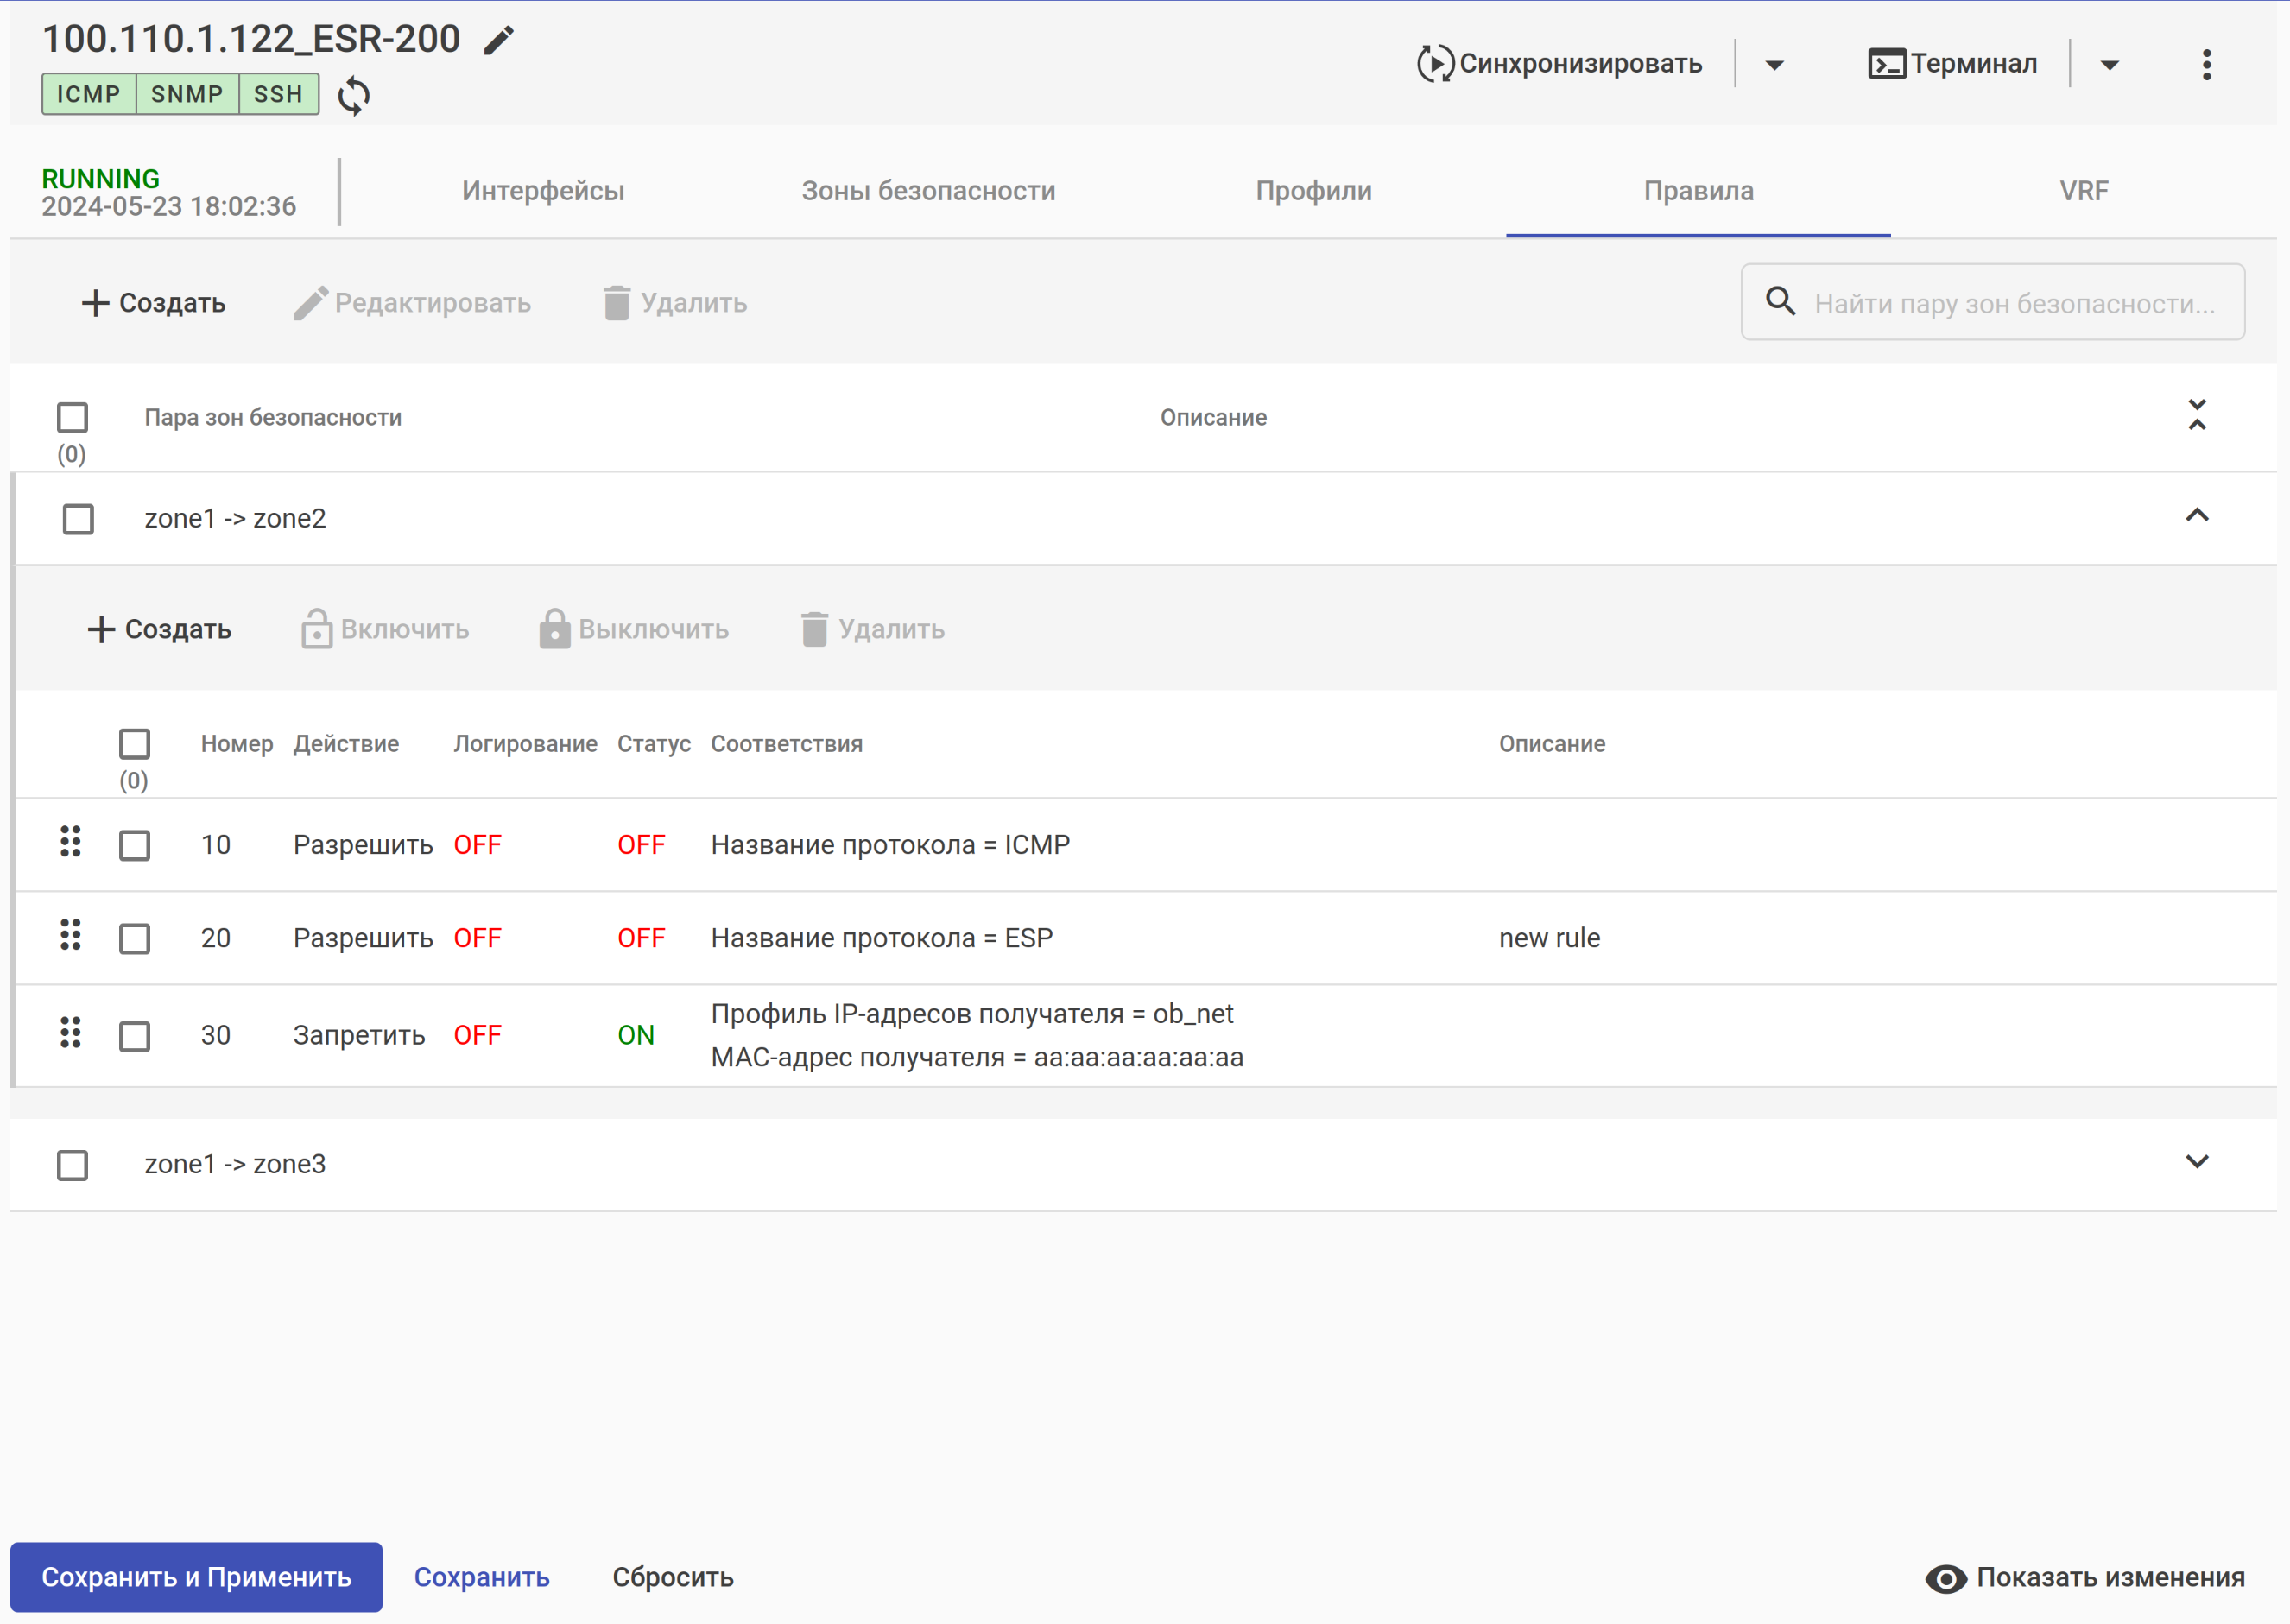Click the pencil icon to rename device
Viewport: 2290px width, 1624px height.
[498, 41]
